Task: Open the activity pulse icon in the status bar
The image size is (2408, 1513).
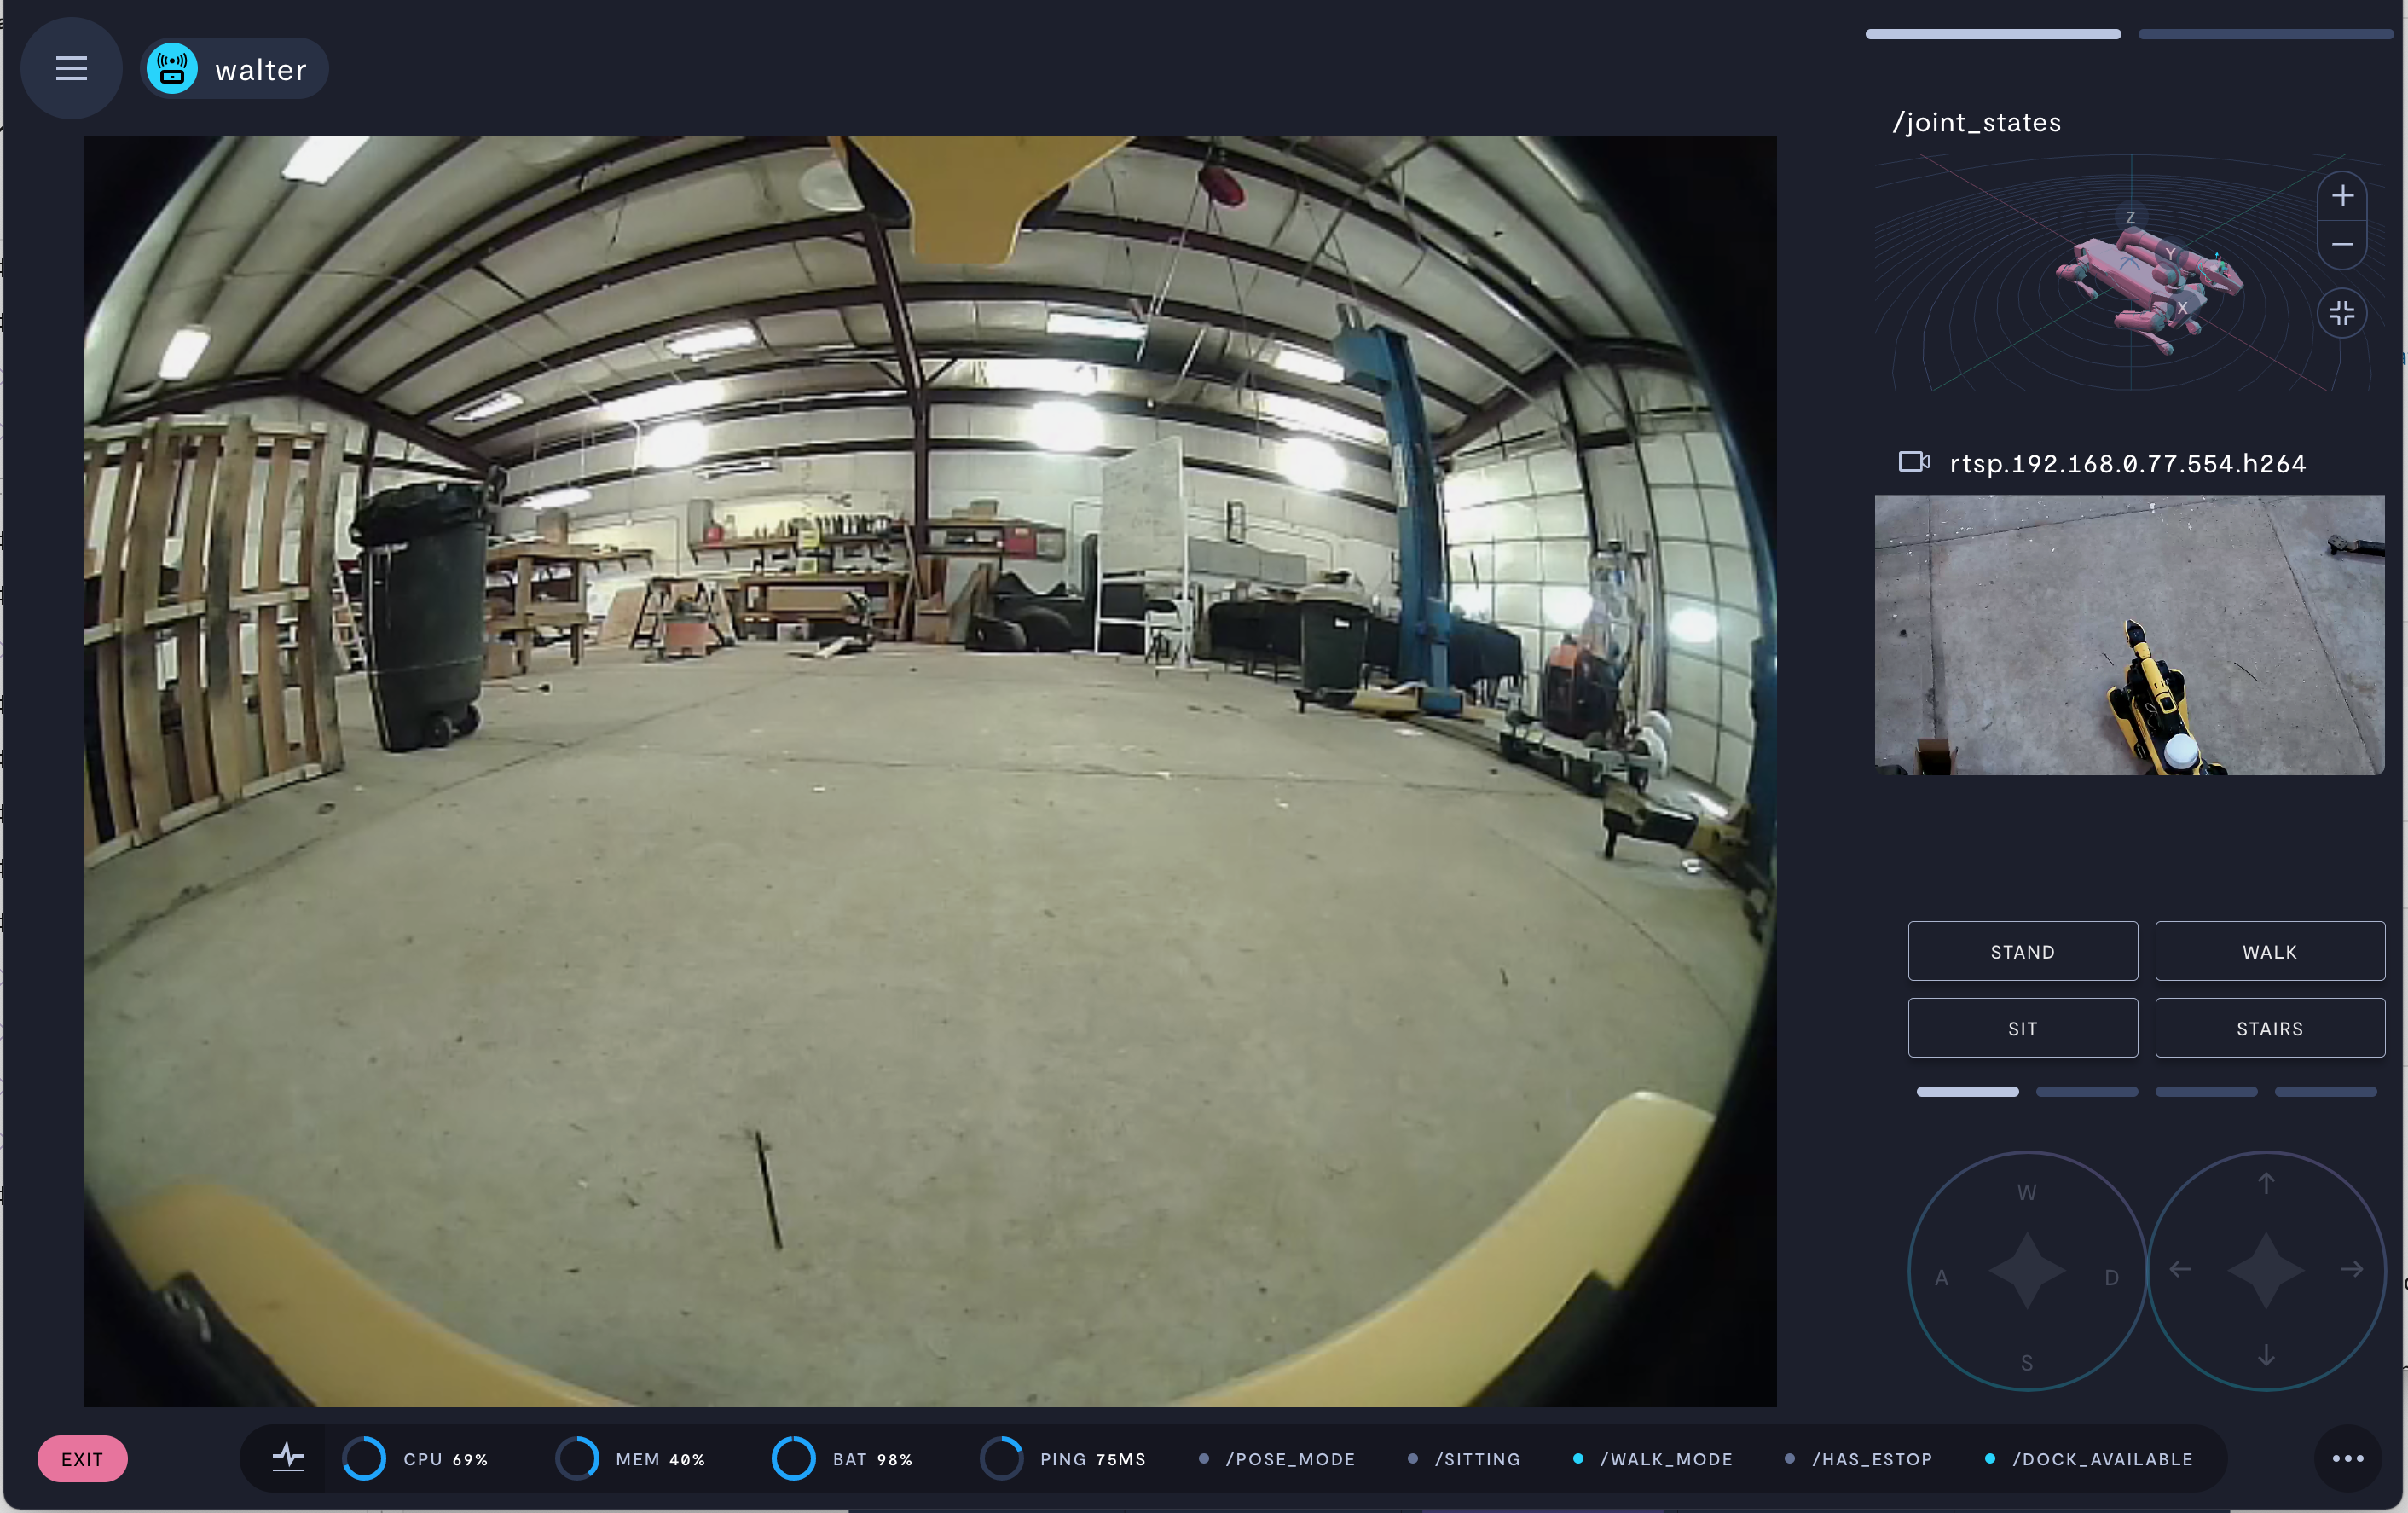Action: pyautogui.click(x=288, y=1457)
